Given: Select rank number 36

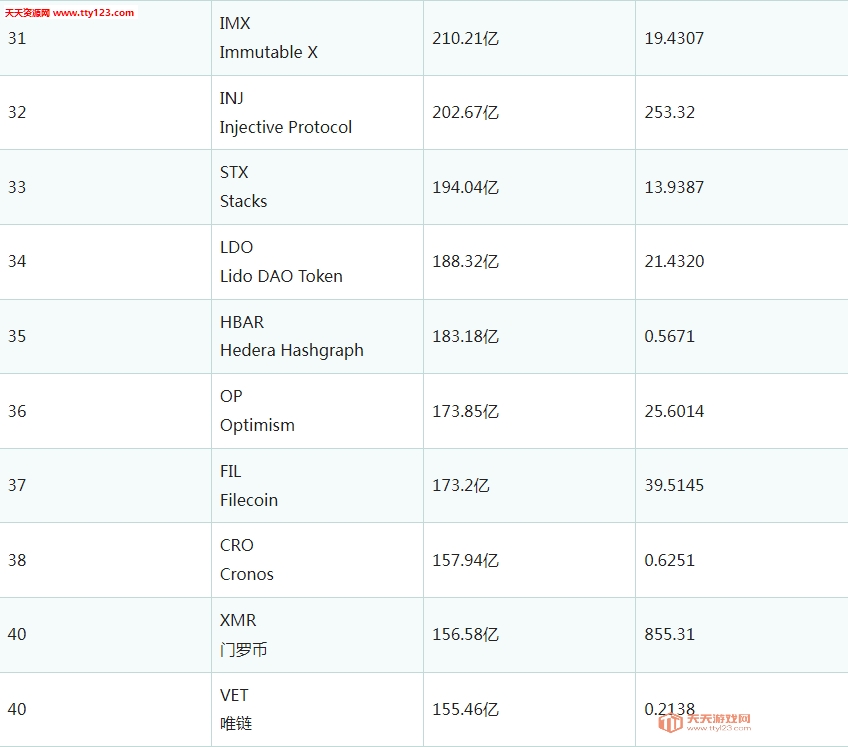Looking at the screenshot, I should (x=17, y=412).
